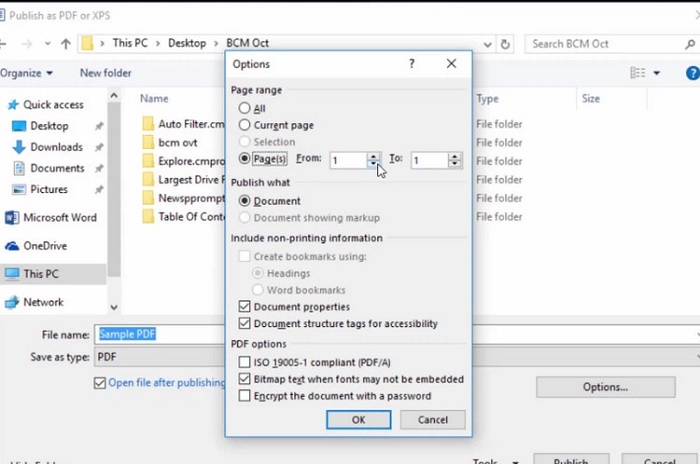Screen dimensions: 700x464
Task: Select the Newspprompt folder
Action: [183, 198]
